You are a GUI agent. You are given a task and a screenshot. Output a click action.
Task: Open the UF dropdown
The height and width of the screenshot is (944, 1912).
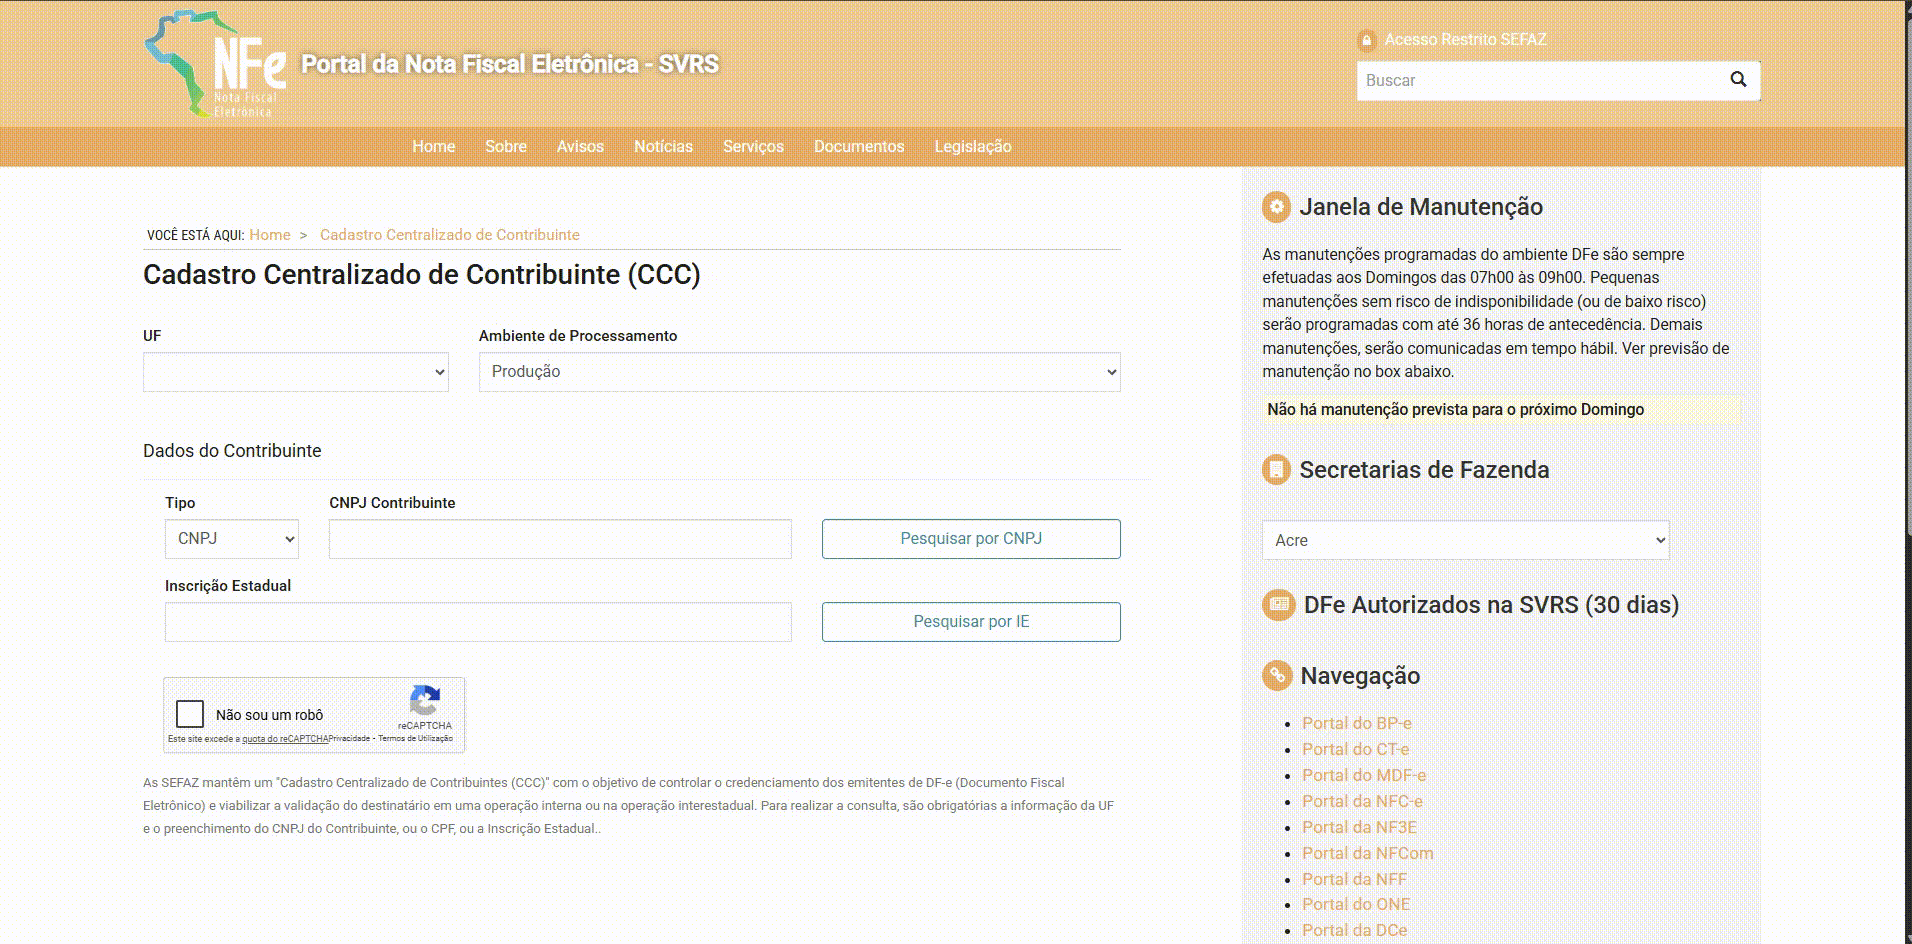(x=296, y=372)
